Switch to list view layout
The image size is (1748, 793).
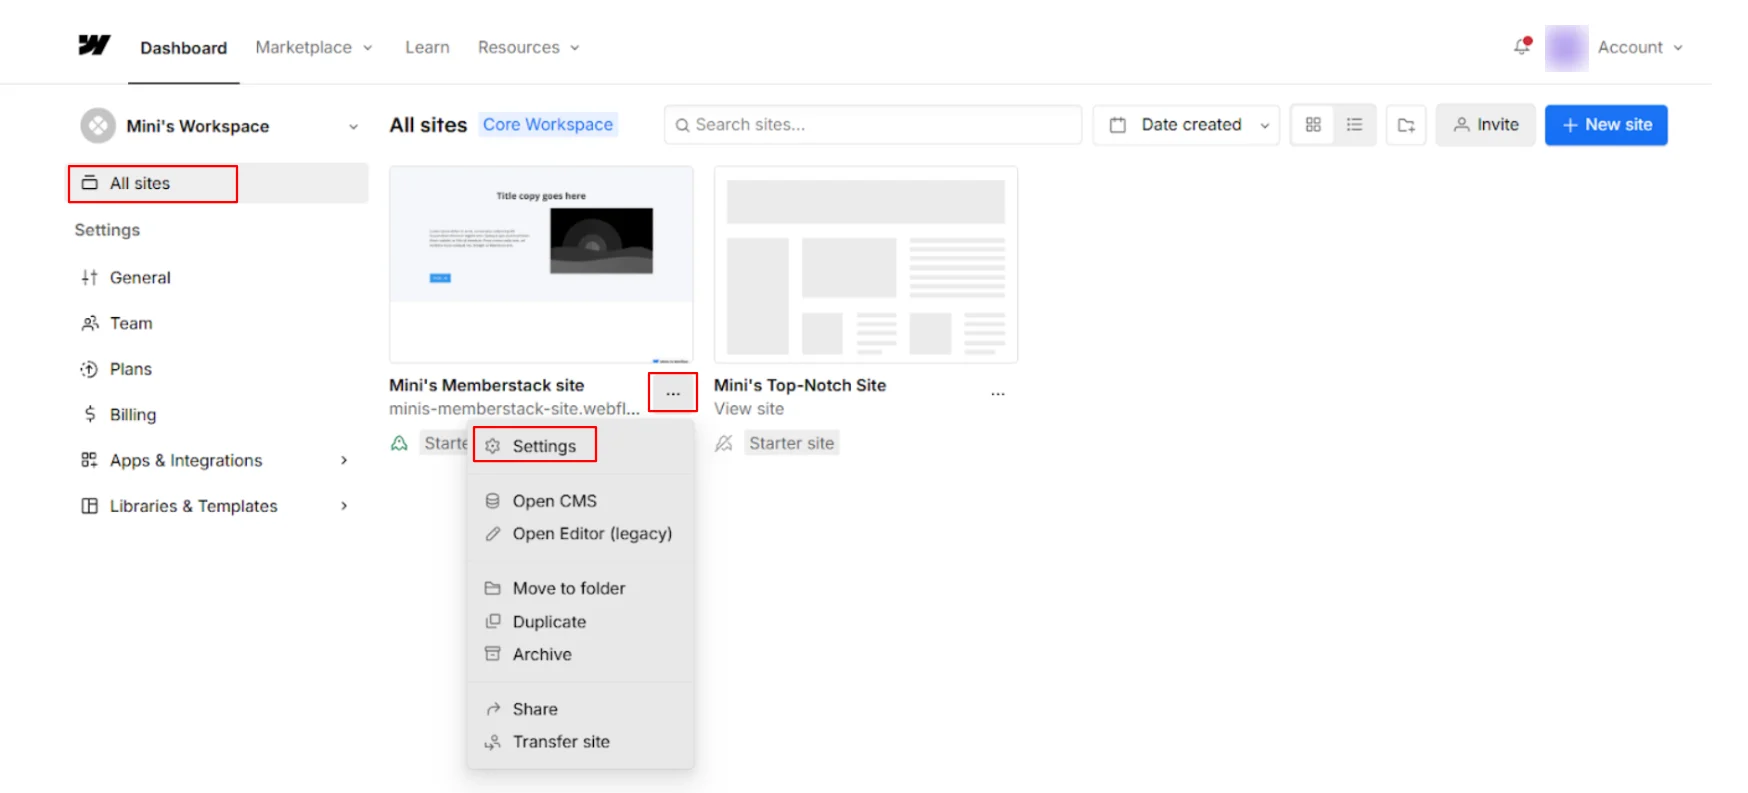[1354, 125]
